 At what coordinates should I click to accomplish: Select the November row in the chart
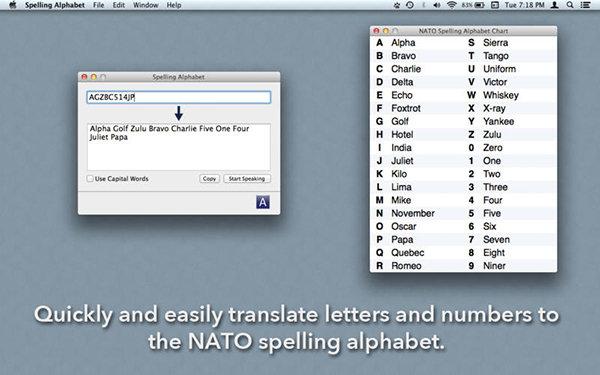click(x=417, y=213)
